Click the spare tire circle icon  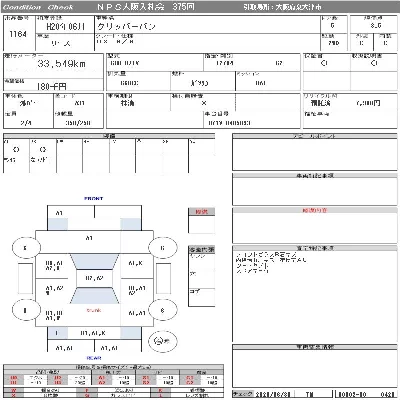(x=162, y=341)
